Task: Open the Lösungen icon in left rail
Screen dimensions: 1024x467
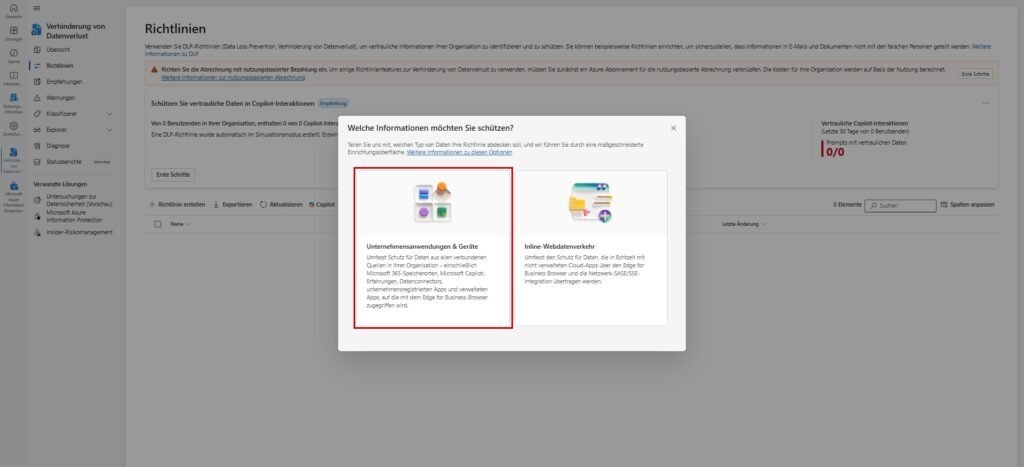Action: pyautogui.click(x=13, y=30)
